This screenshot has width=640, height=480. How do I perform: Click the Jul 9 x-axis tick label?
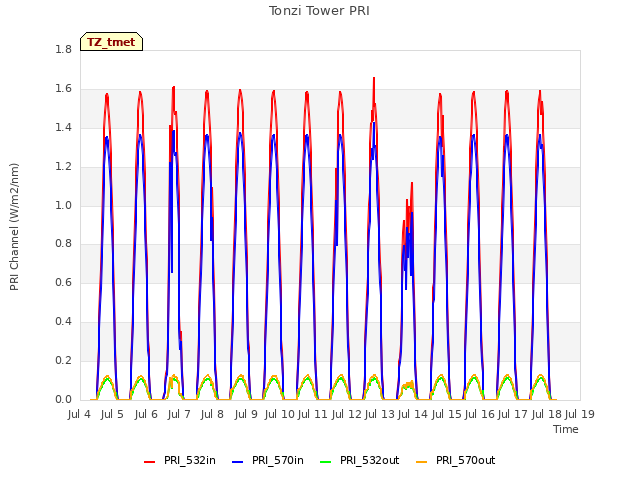[x=246, y=414]
